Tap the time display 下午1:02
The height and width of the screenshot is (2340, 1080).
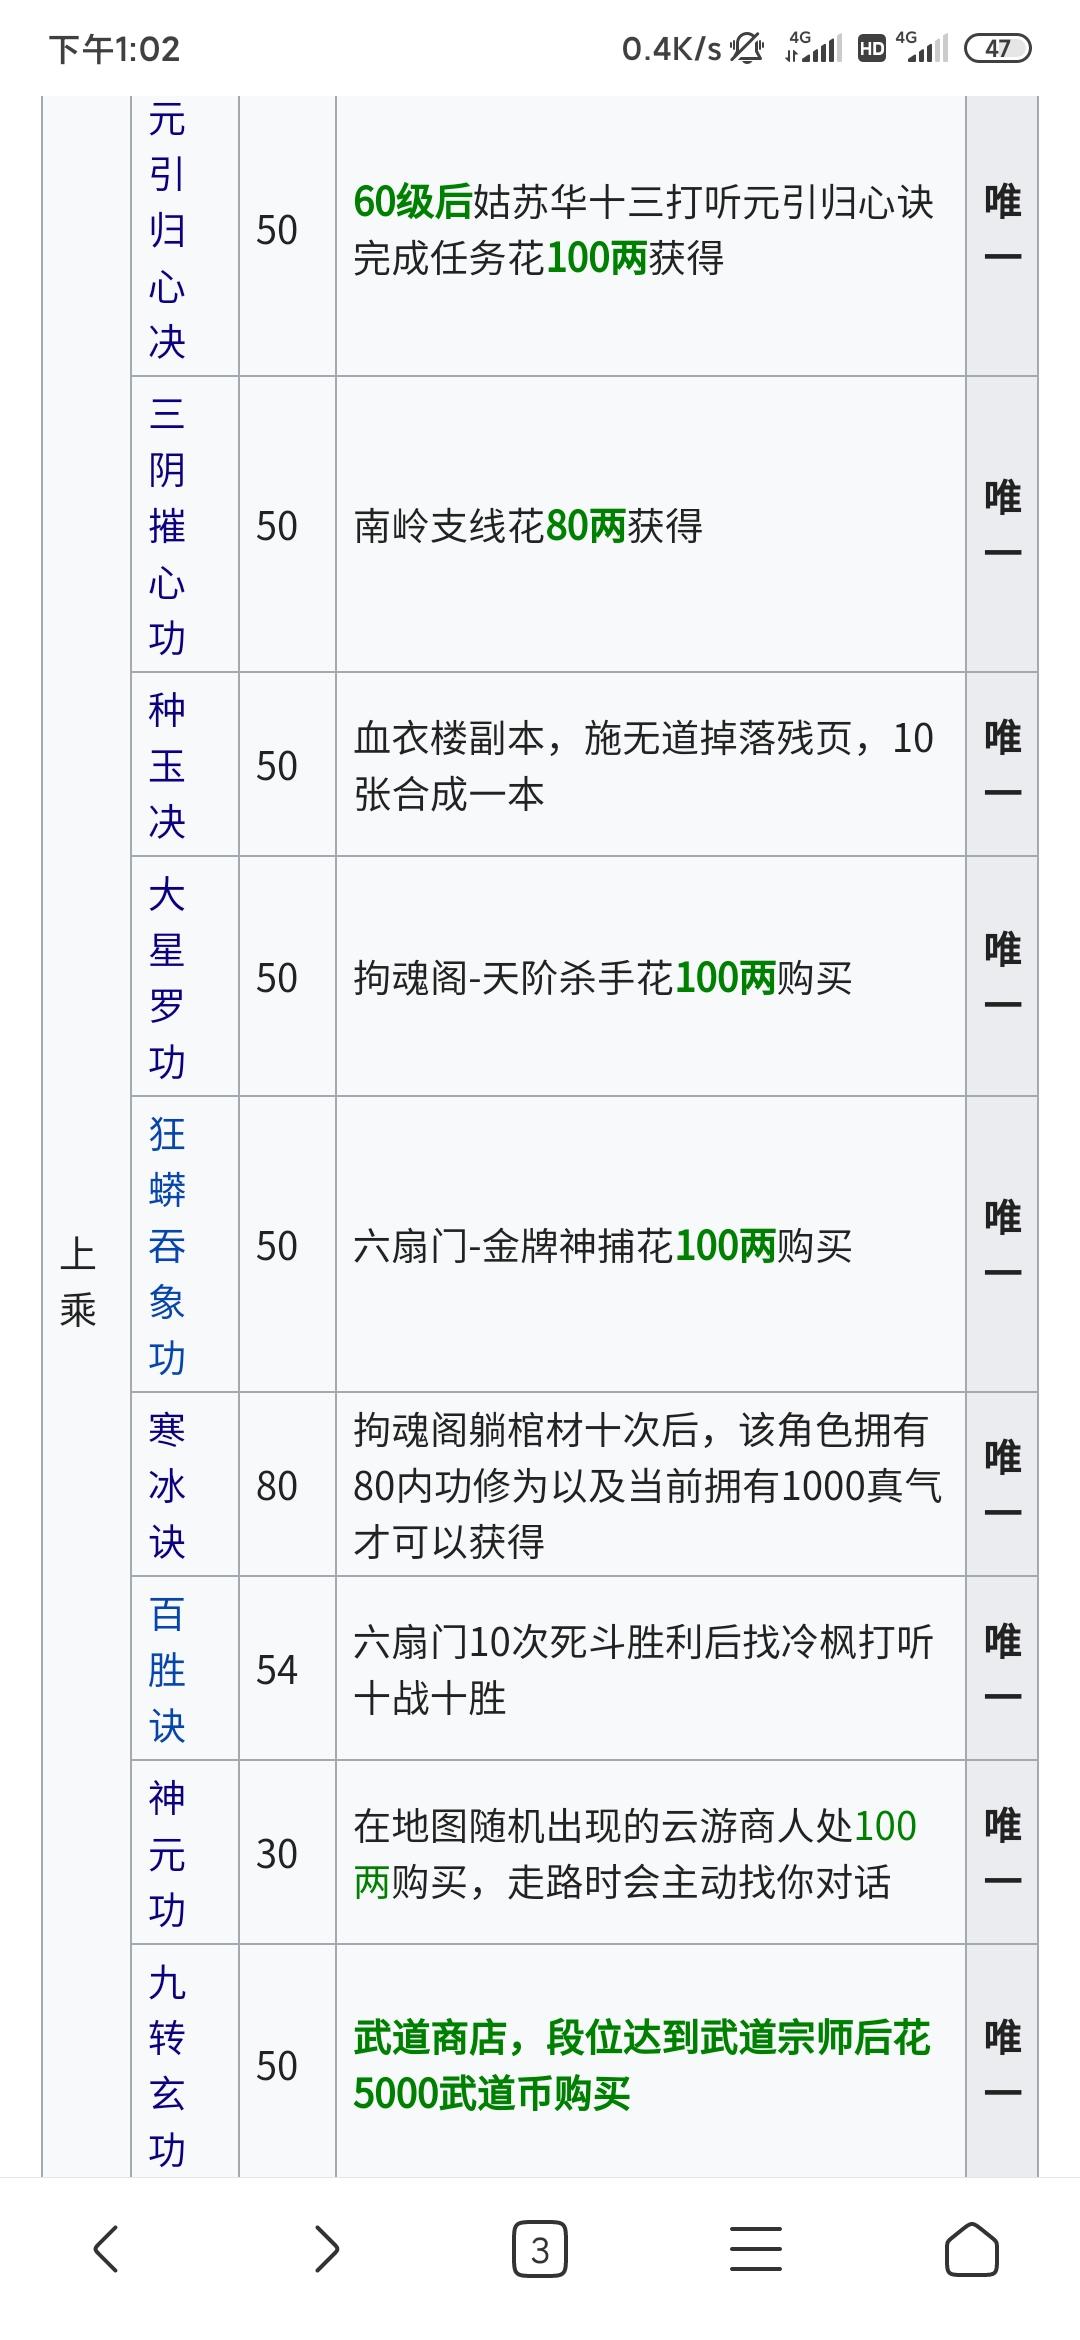click(114, 49)
